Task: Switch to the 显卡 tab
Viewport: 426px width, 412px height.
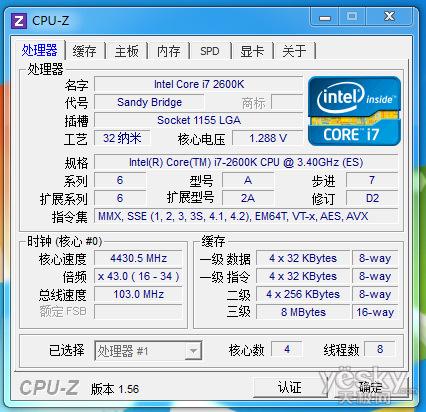Action: point(252,51)
